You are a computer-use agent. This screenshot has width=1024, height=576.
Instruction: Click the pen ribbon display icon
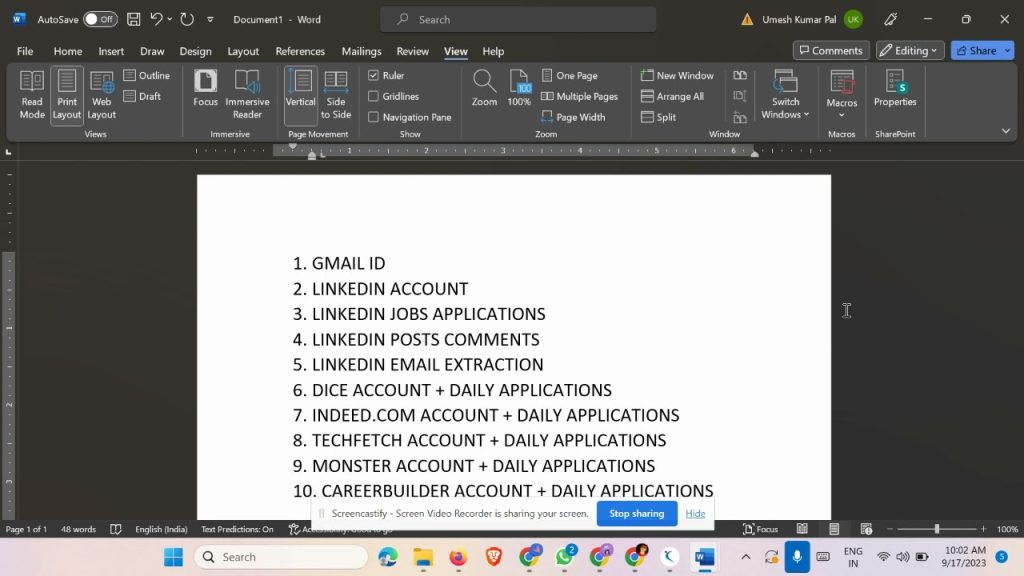[x=891, y=19]
